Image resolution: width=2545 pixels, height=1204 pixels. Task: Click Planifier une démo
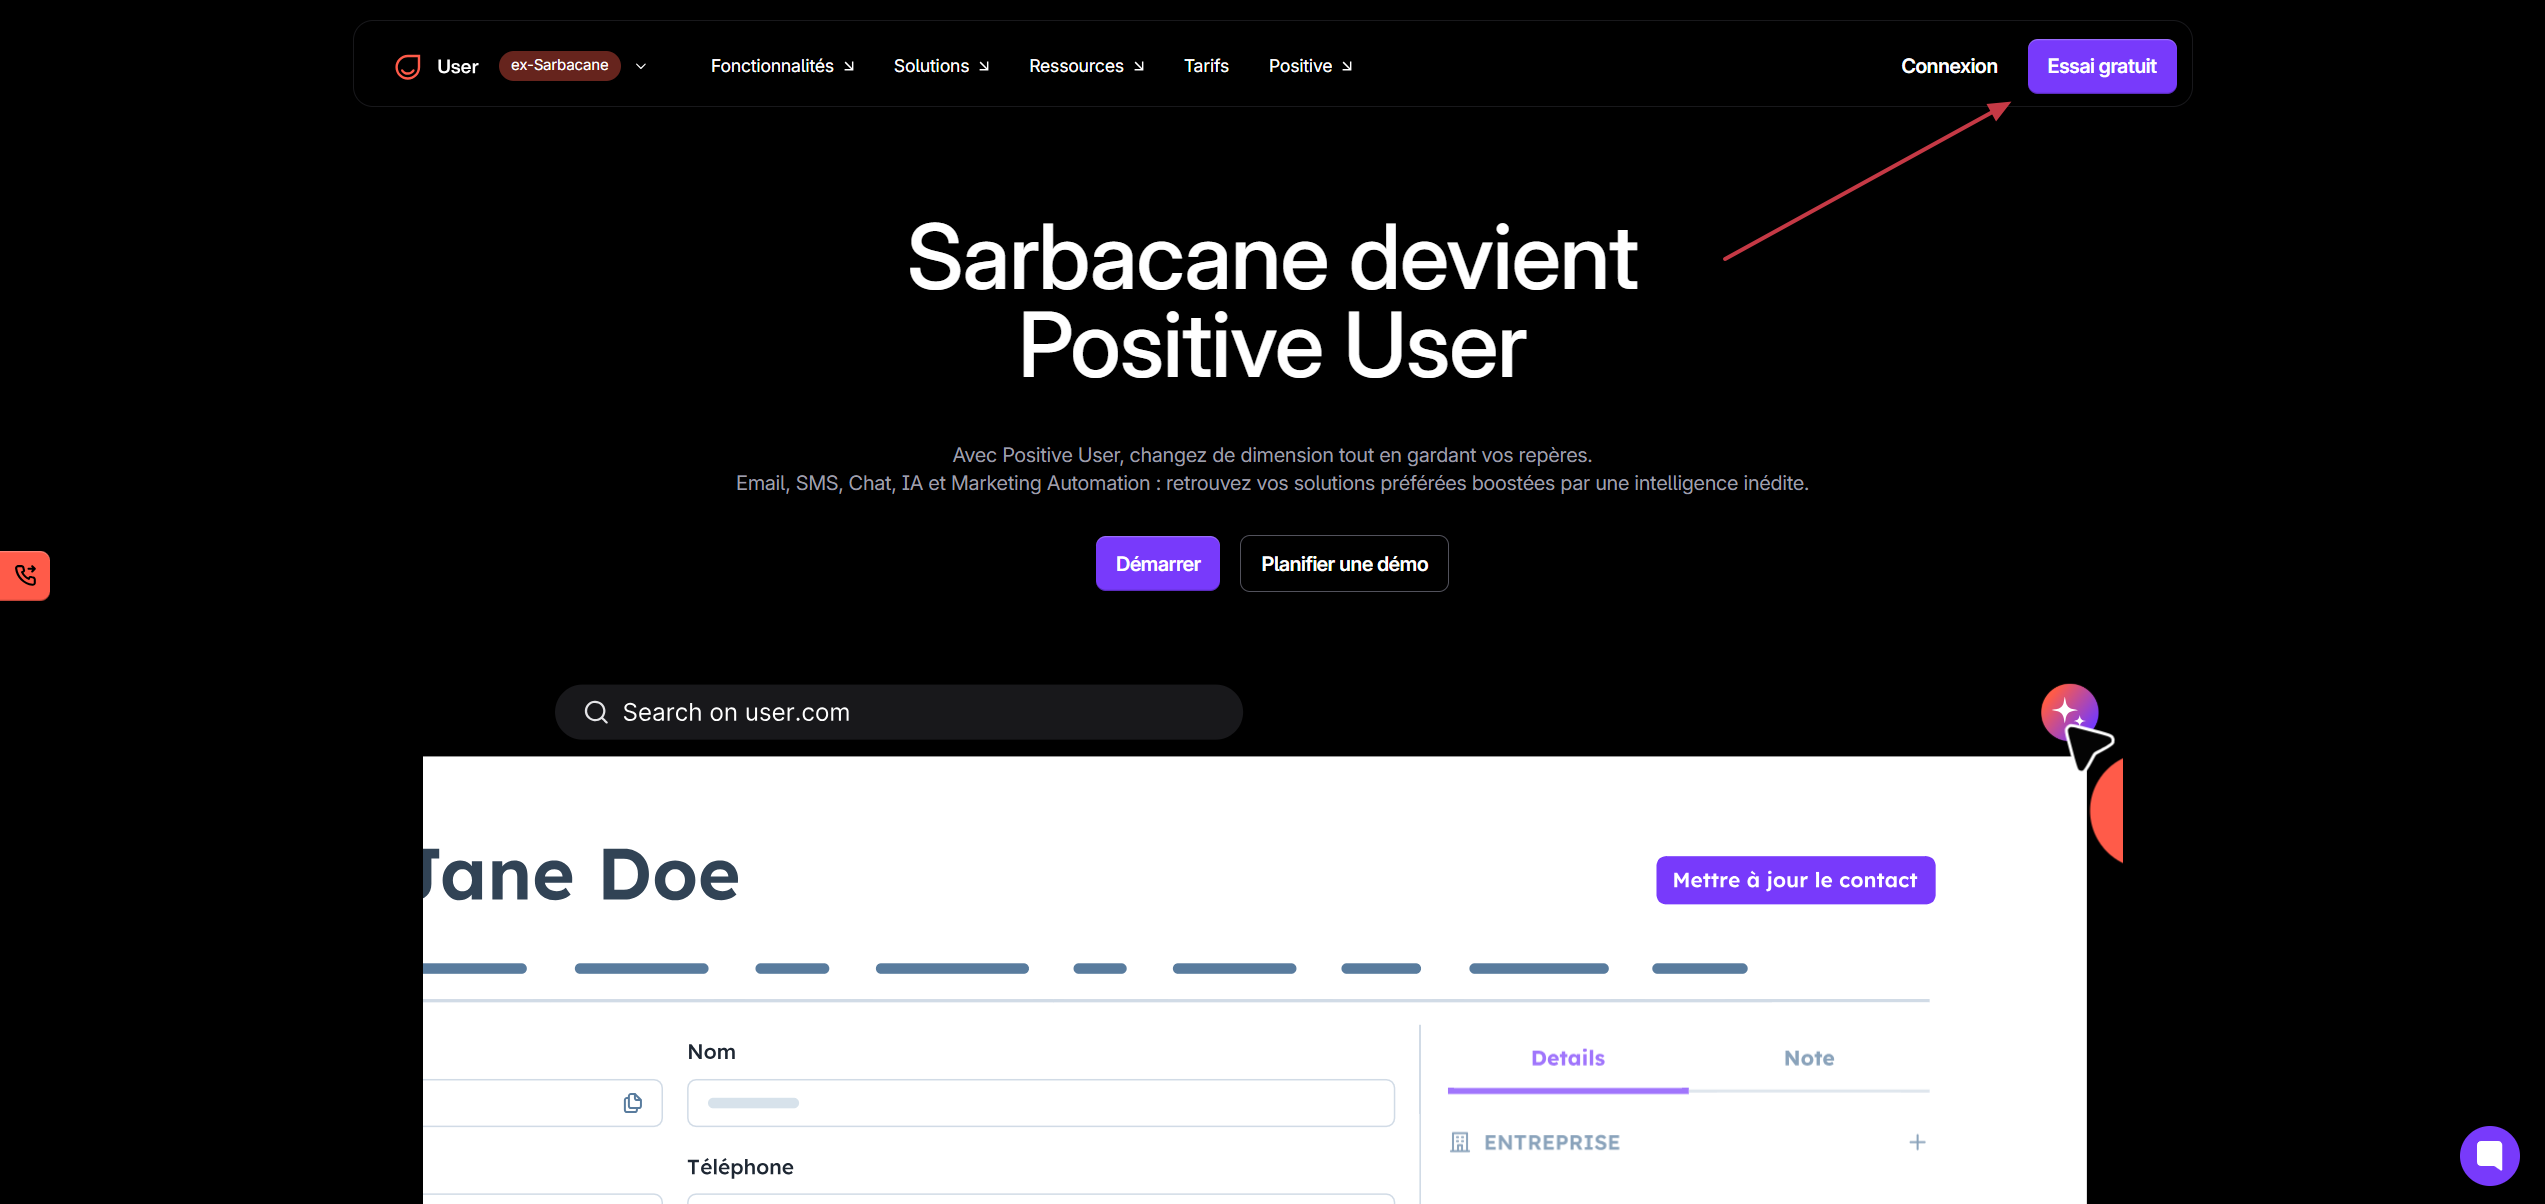[1344, 563]
